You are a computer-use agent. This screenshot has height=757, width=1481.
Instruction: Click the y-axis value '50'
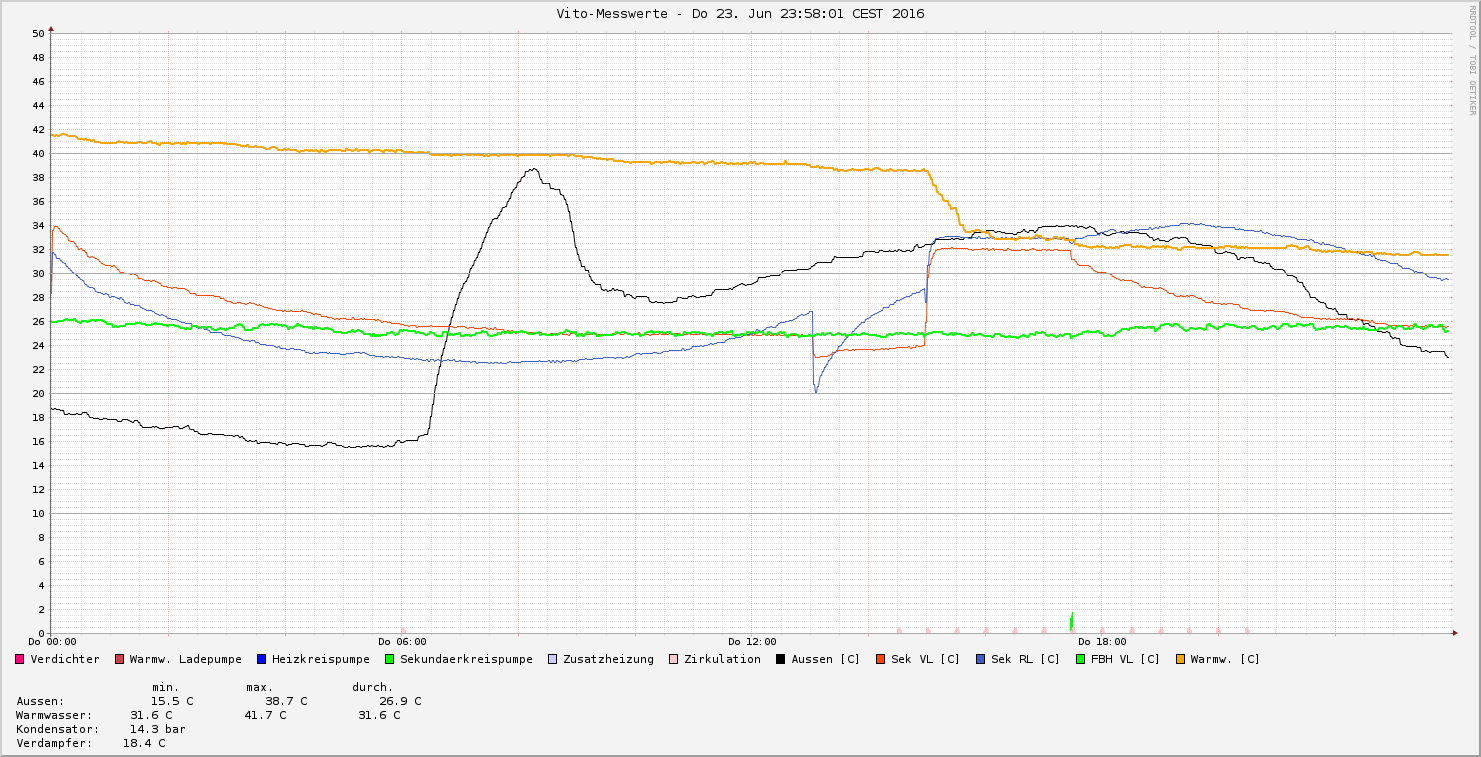pos(38,34)
